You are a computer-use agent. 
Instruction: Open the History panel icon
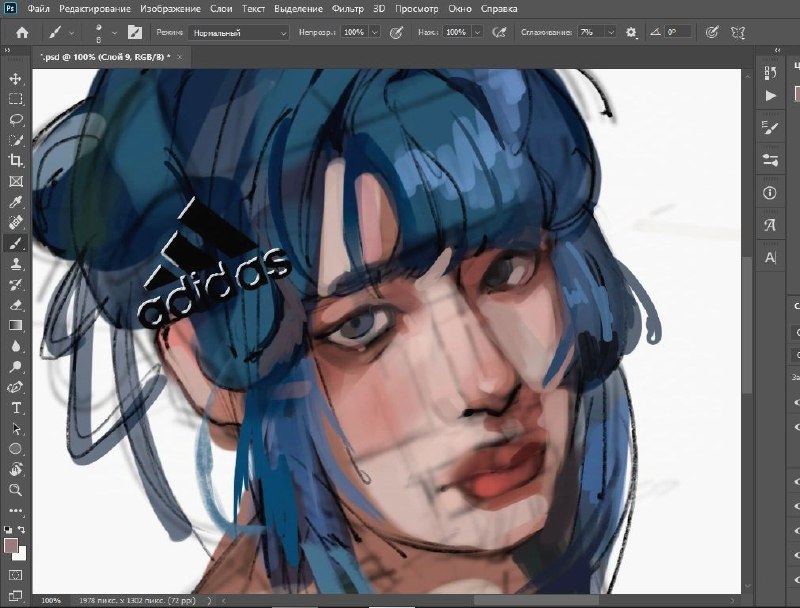pyautogui.click(x=770, y=73)
